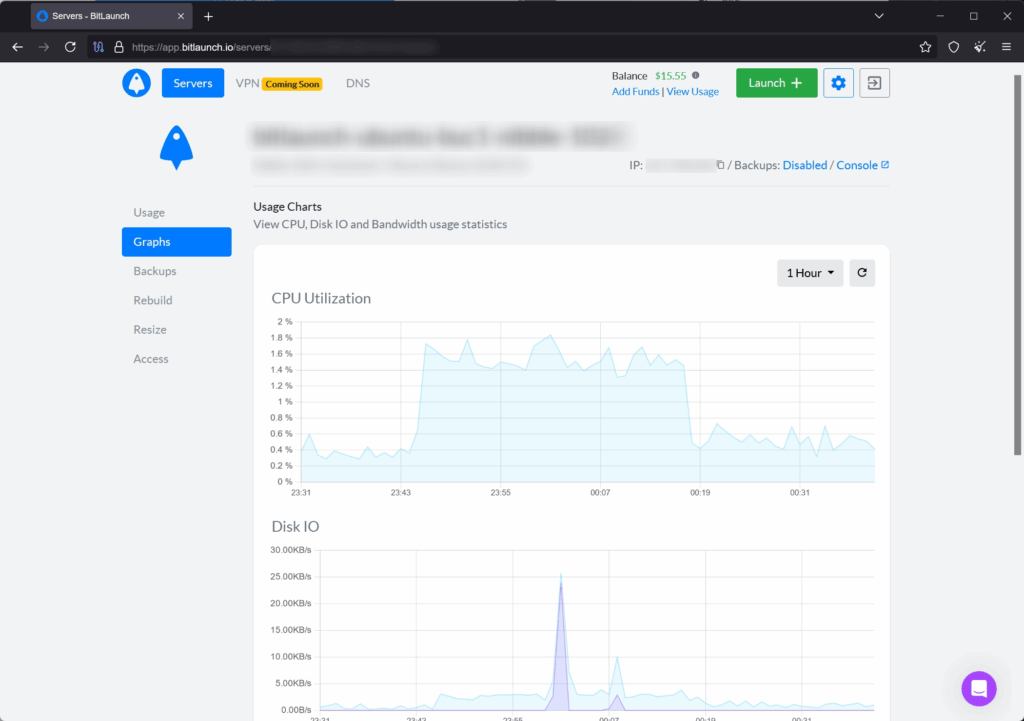
Task: Click the Coming Soon badge
Action: [292, 84]
